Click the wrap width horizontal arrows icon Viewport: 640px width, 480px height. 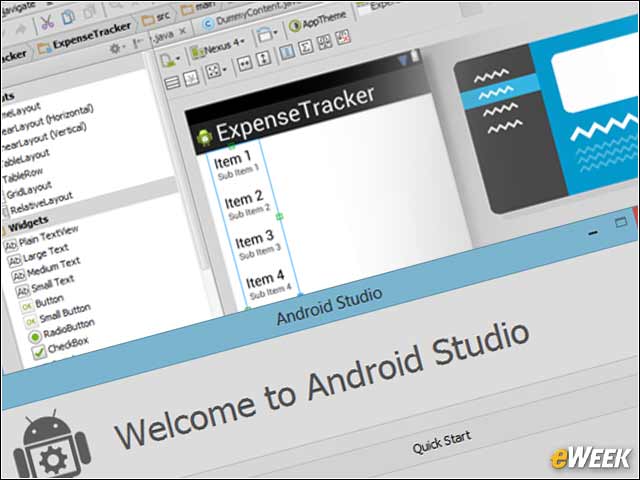(x=245, y=63)
